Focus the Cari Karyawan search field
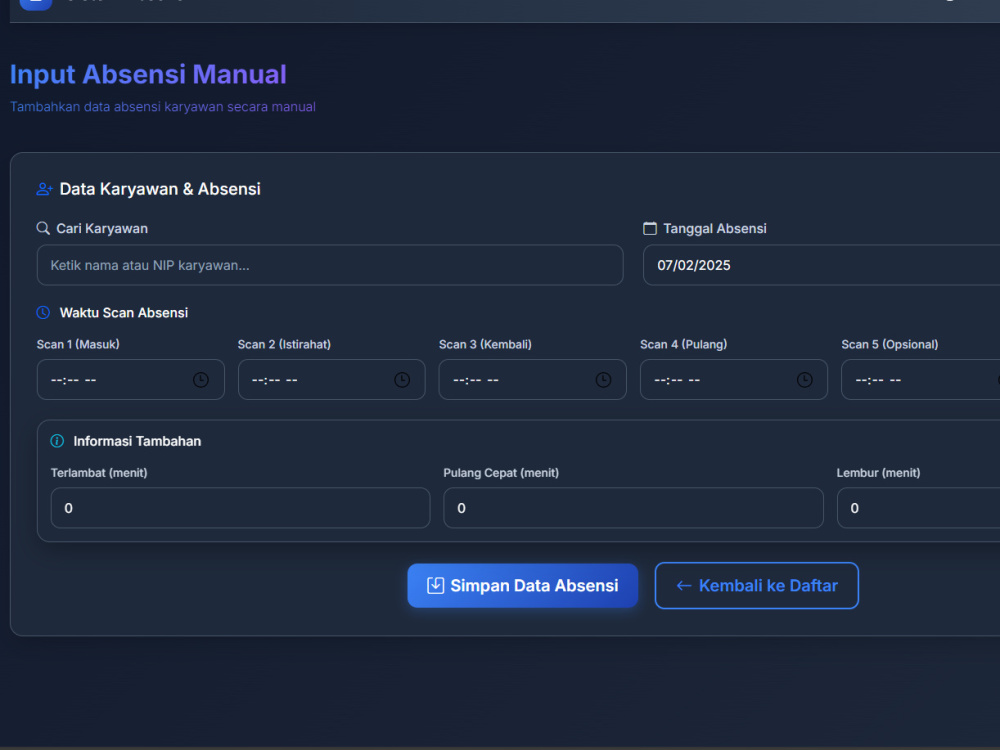 (x=330, y=265)
